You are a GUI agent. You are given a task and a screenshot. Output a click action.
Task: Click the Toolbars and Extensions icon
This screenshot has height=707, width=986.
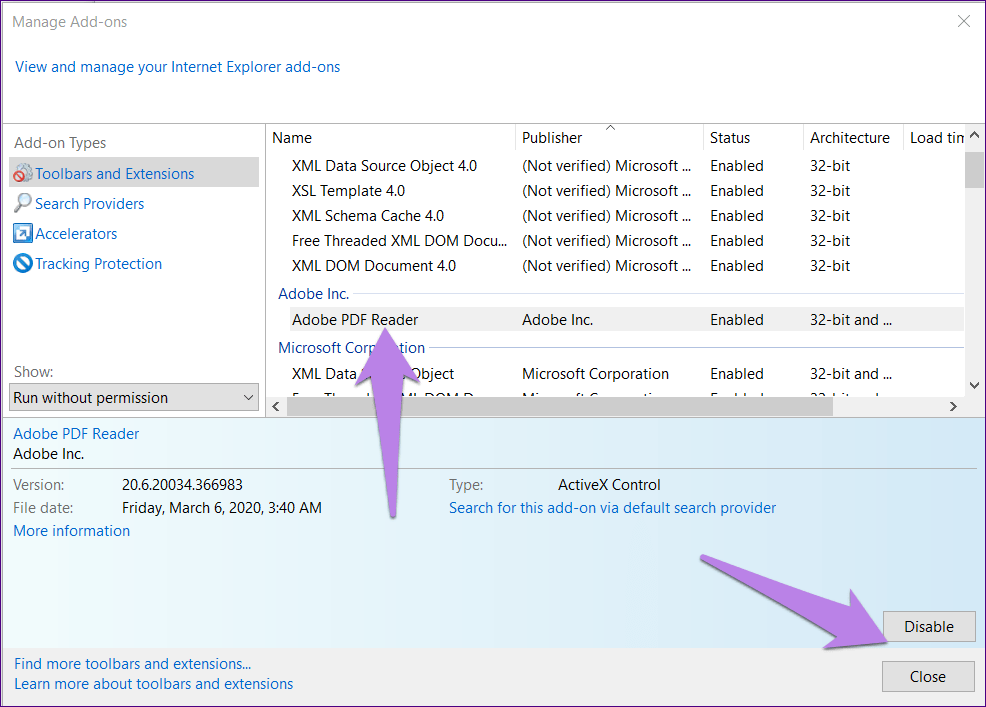[22, 174]
